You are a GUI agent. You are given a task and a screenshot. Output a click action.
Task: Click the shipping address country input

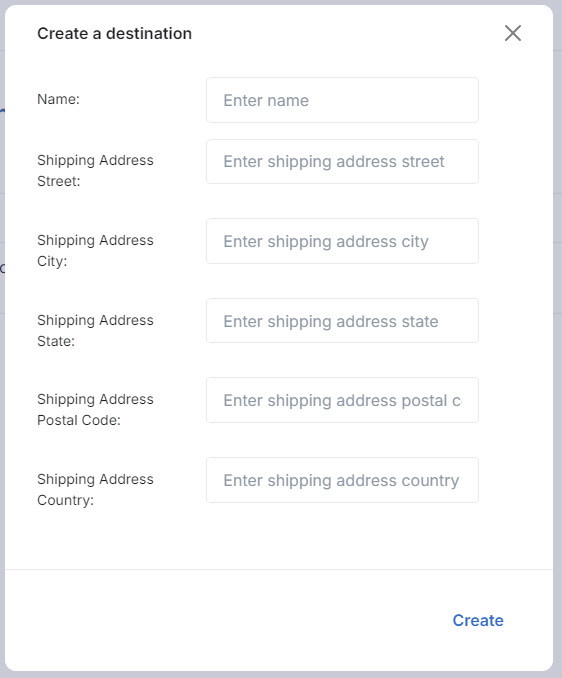tap(342, 480)
